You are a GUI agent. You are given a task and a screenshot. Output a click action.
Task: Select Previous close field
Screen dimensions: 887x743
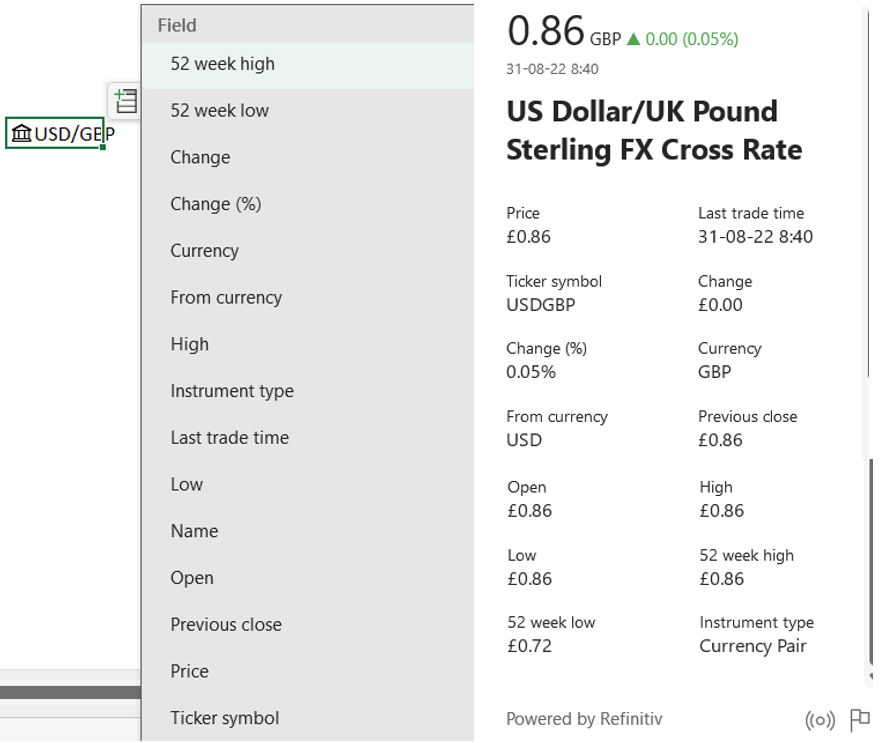tap(226, 625)
